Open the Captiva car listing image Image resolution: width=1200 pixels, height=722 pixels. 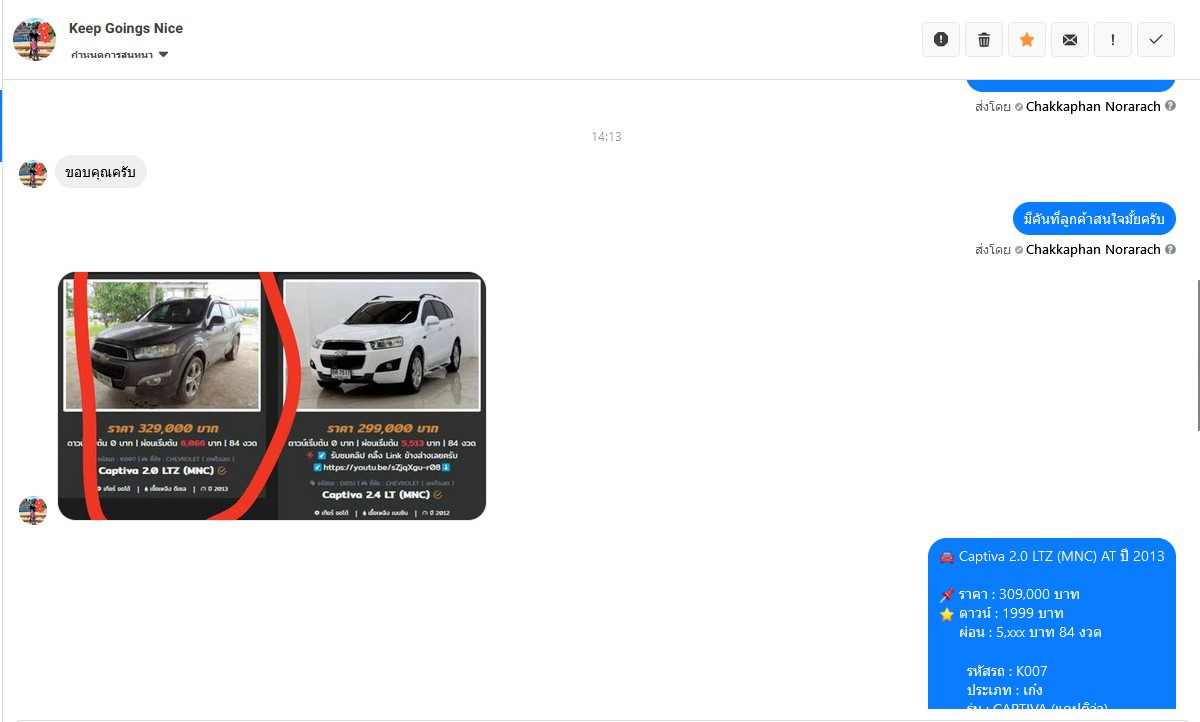(272, 396)
